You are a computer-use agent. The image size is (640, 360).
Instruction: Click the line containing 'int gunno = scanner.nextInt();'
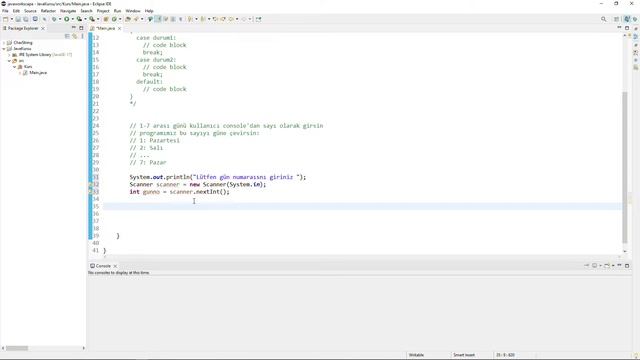coord(180,191)
